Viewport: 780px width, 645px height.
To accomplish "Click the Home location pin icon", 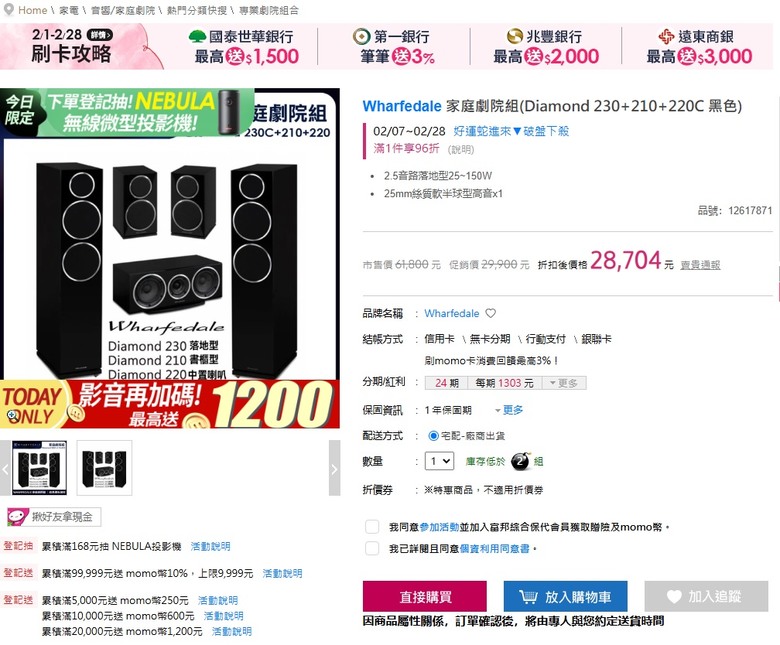I will click(x=8, y=10).
